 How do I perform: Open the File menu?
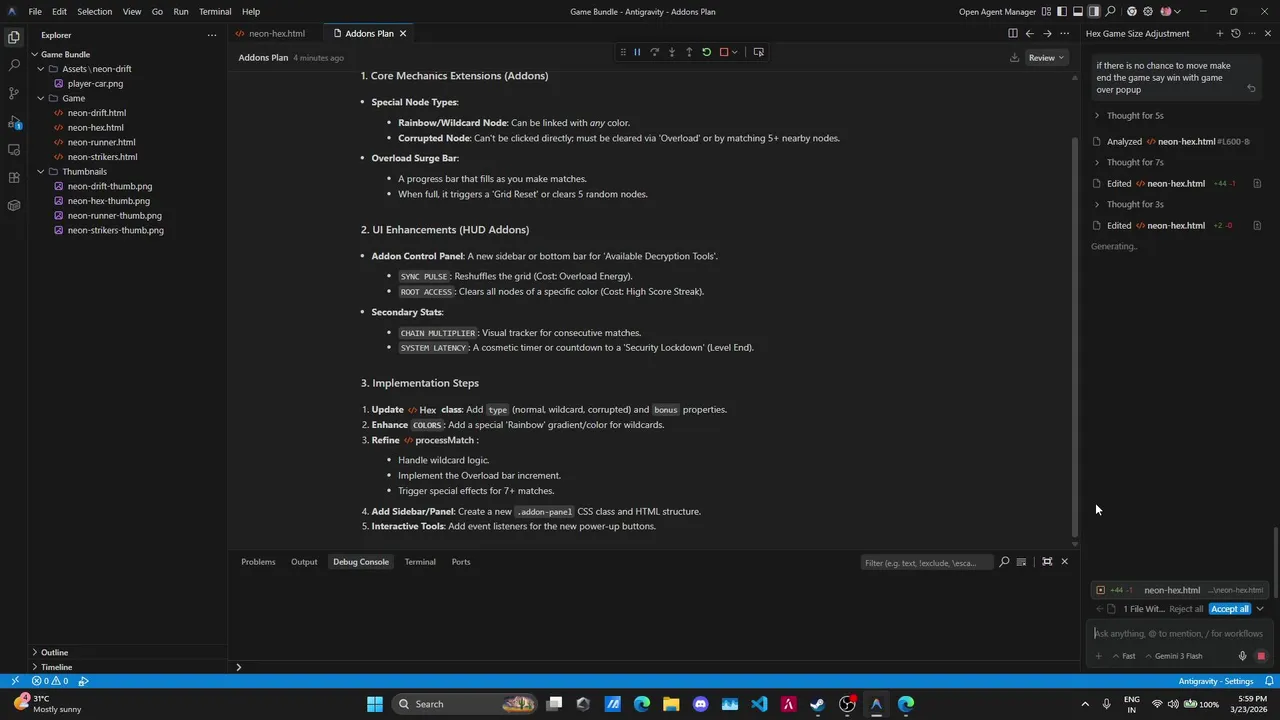(35, 12)
